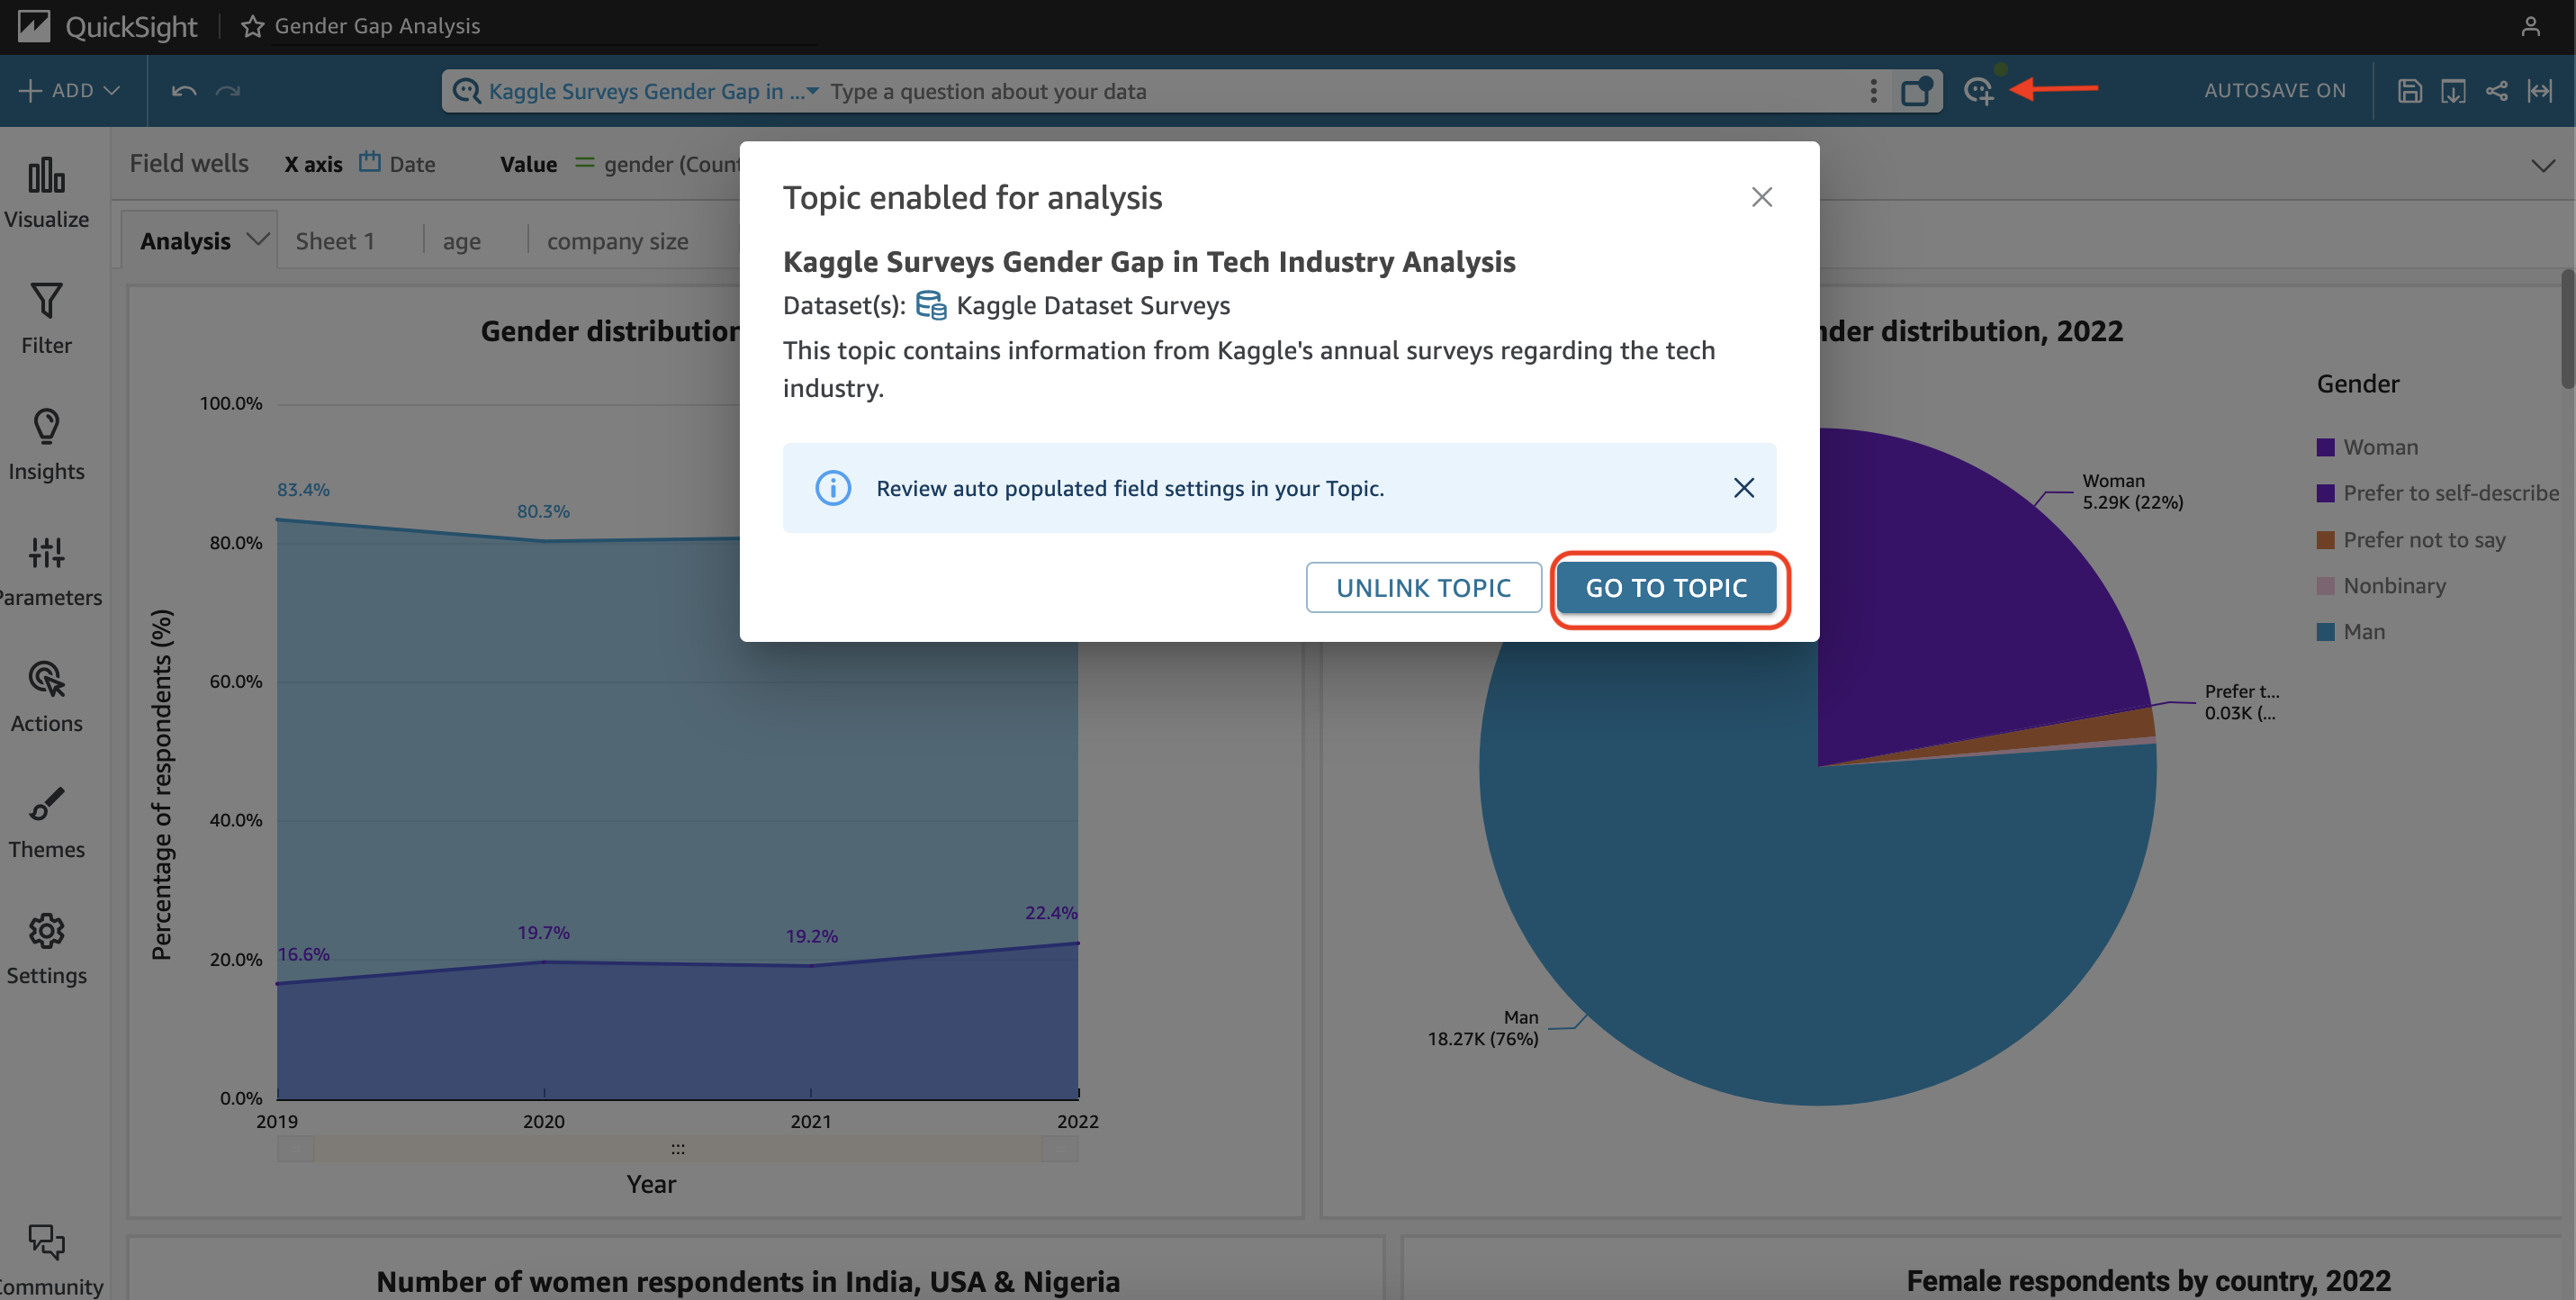Open the Actions panel

46,697
